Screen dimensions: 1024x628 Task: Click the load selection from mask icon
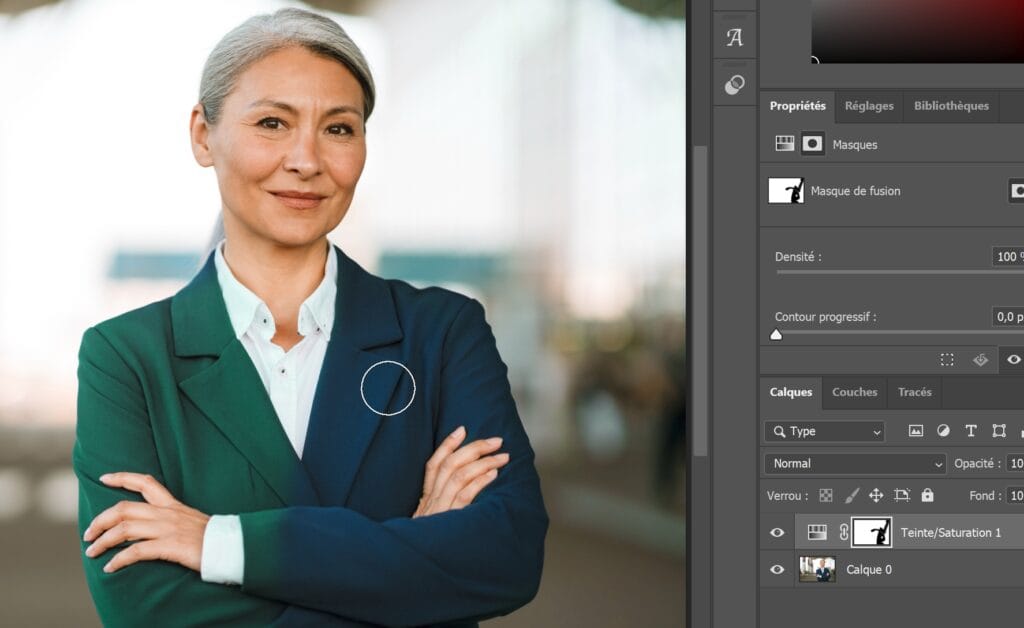(x=947, y=360)
